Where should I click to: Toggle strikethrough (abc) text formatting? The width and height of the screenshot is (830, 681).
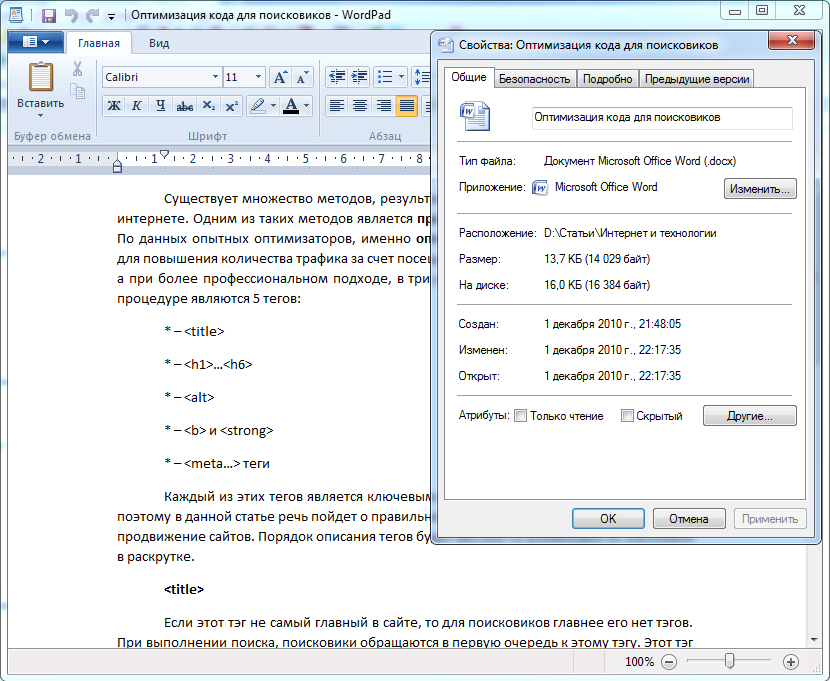tap(184, 106)
